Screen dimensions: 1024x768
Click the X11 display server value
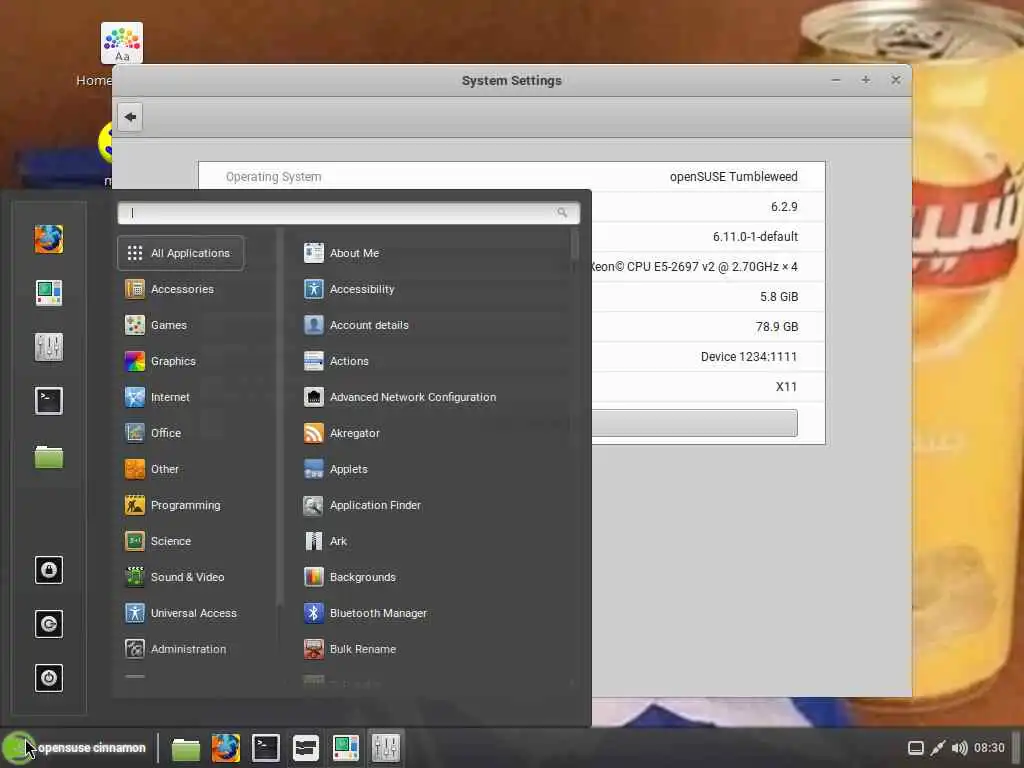pyautogui.click(x=786, y=387)
